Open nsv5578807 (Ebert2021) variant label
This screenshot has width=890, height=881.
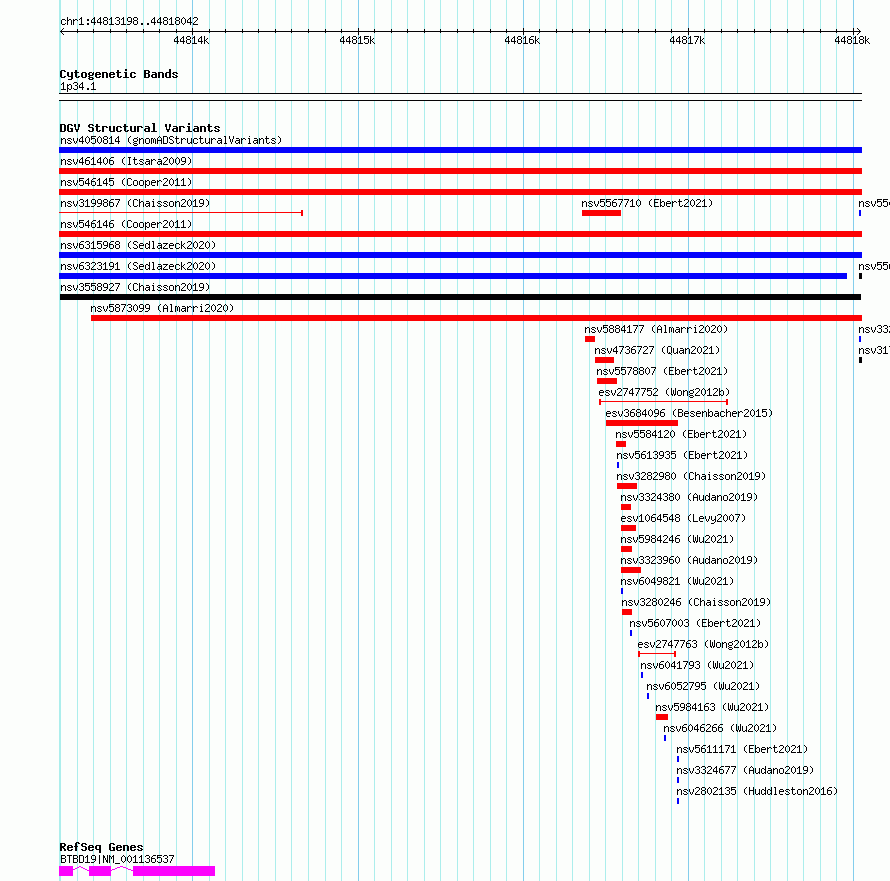click(x=662, y=371)
